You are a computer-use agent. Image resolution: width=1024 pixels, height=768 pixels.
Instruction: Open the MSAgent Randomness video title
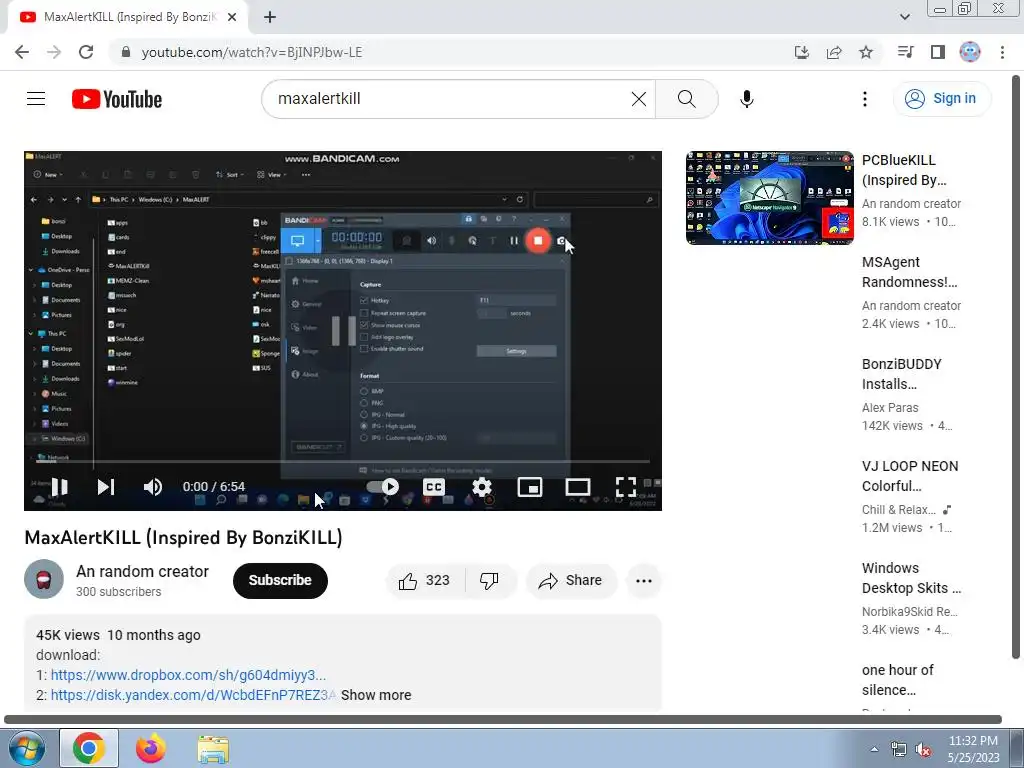click(909, 272)
